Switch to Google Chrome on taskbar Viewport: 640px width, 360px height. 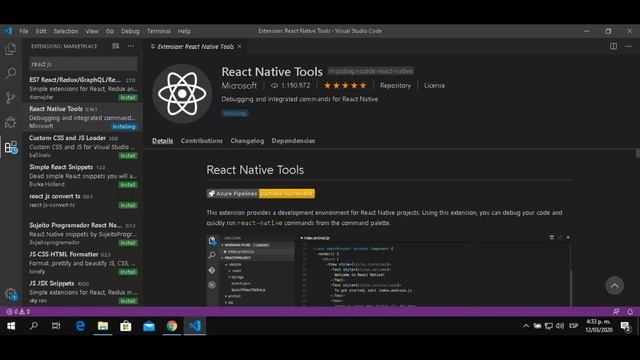172,326
